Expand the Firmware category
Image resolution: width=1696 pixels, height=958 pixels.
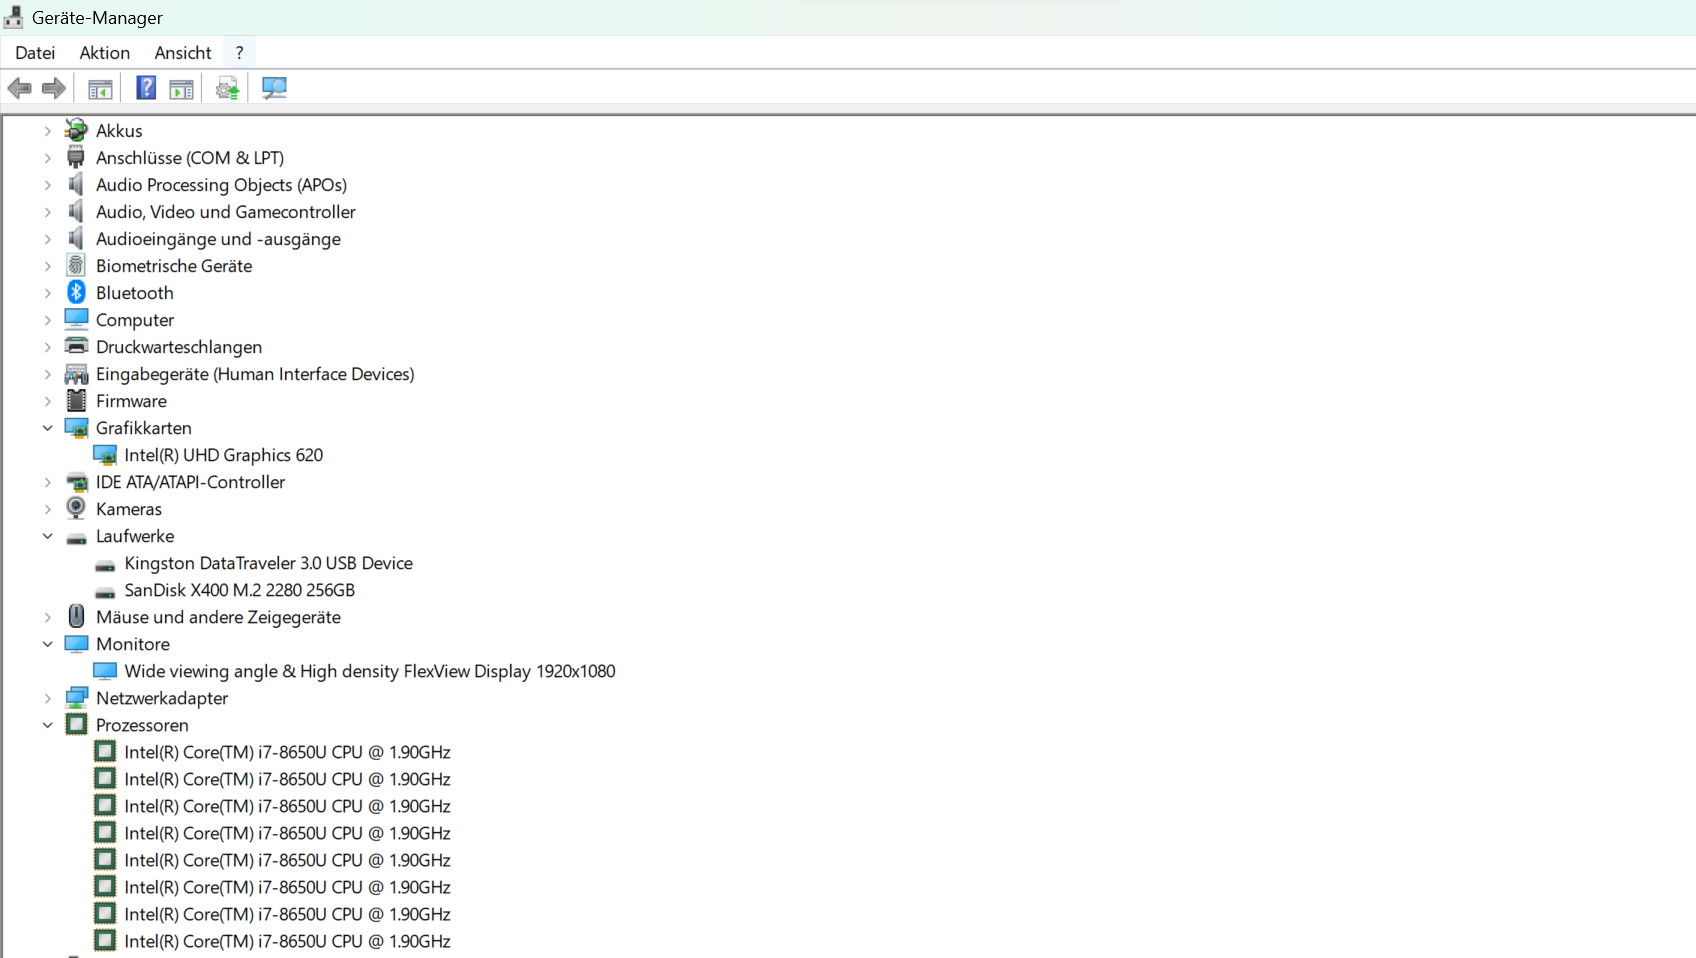click(x=47, y=401)
